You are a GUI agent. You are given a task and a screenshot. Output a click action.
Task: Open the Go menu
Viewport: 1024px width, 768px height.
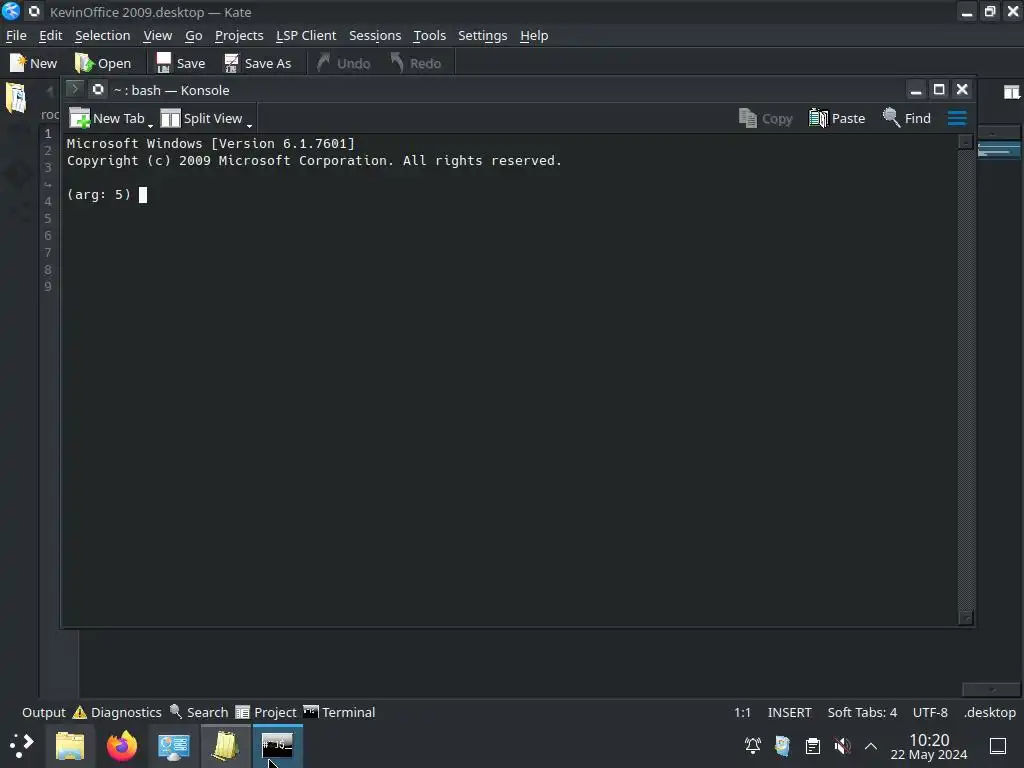[193, 35]
